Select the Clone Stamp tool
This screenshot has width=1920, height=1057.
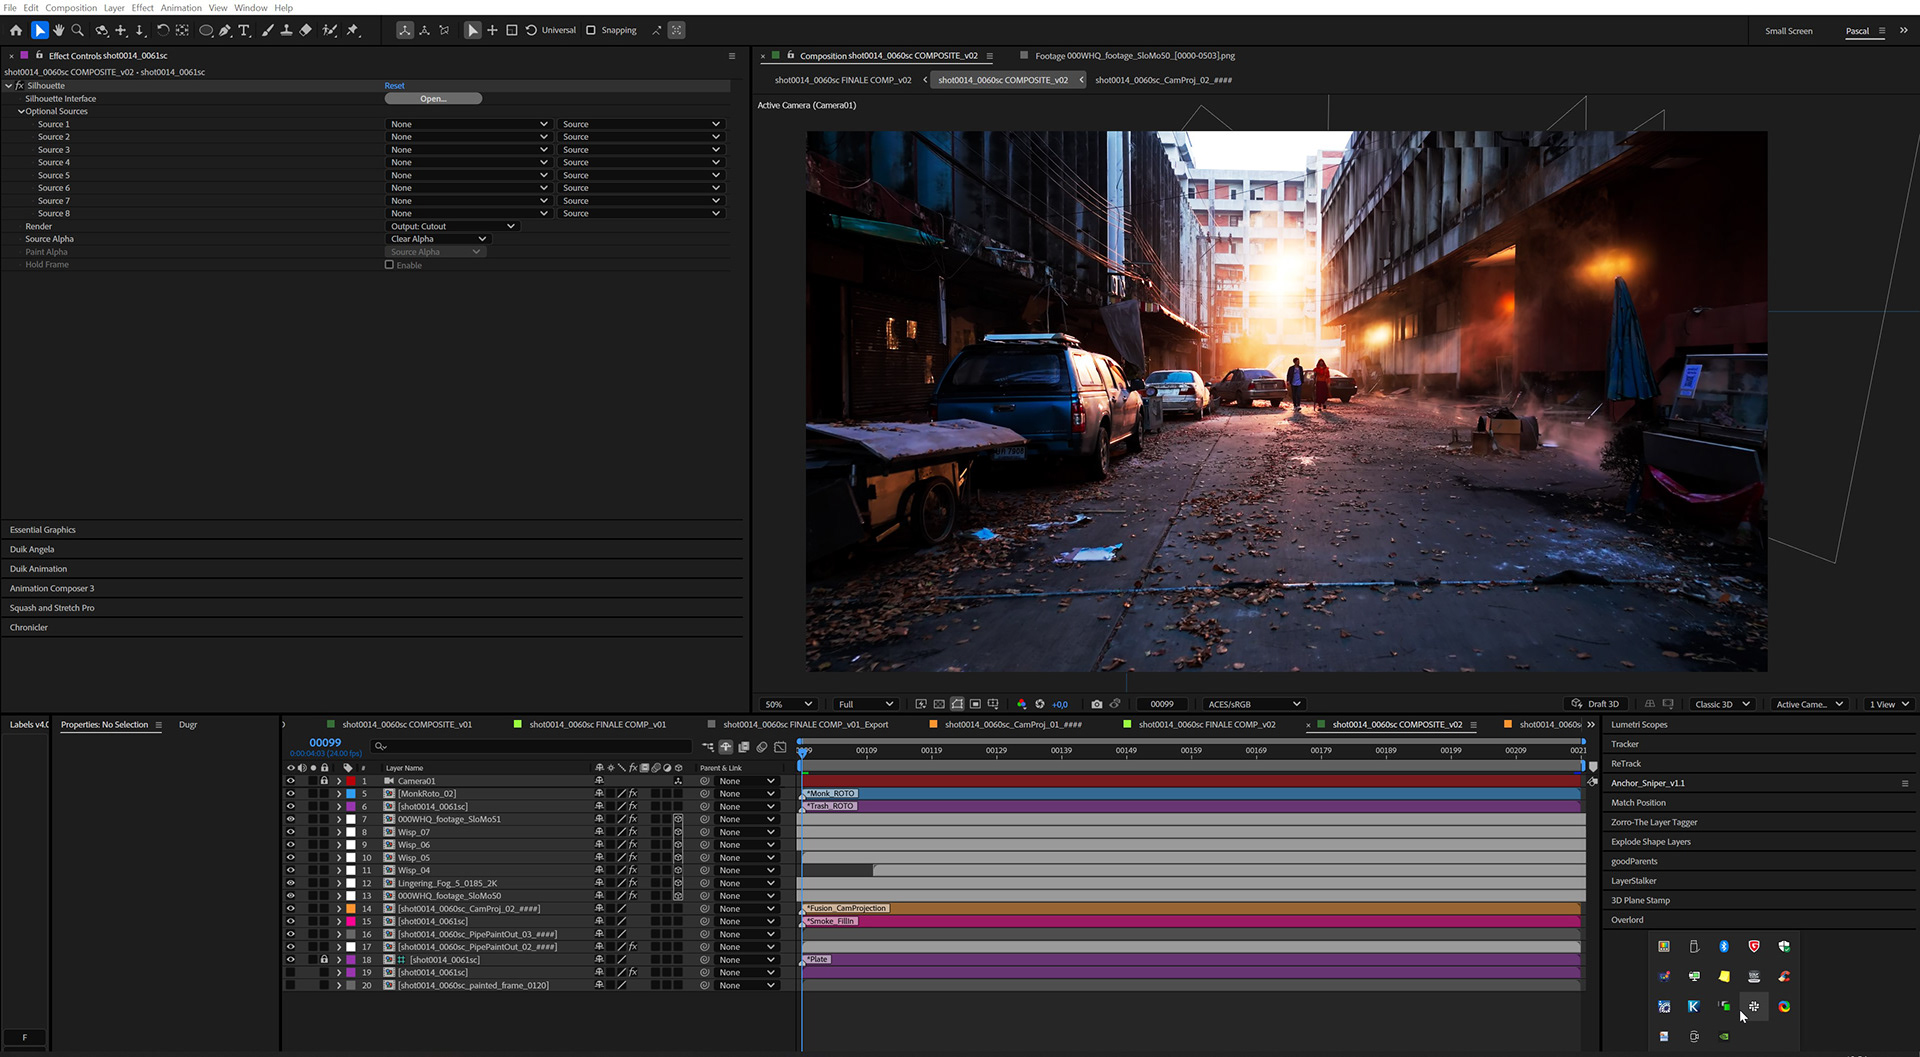[286, 31]
